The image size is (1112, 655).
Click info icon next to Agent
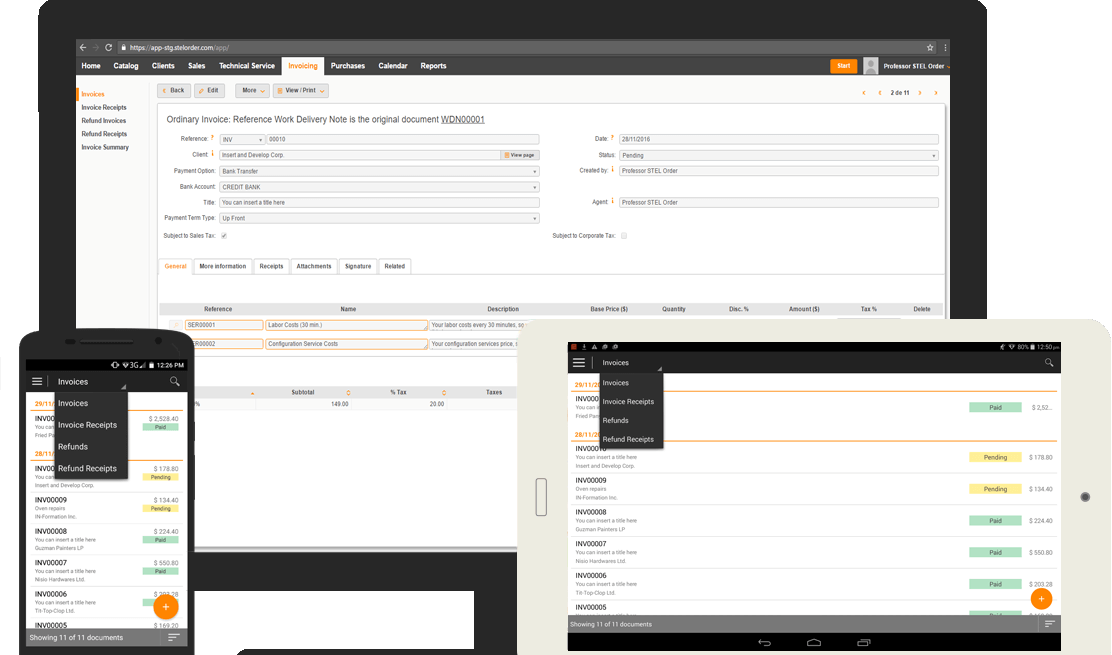(613, 201)
